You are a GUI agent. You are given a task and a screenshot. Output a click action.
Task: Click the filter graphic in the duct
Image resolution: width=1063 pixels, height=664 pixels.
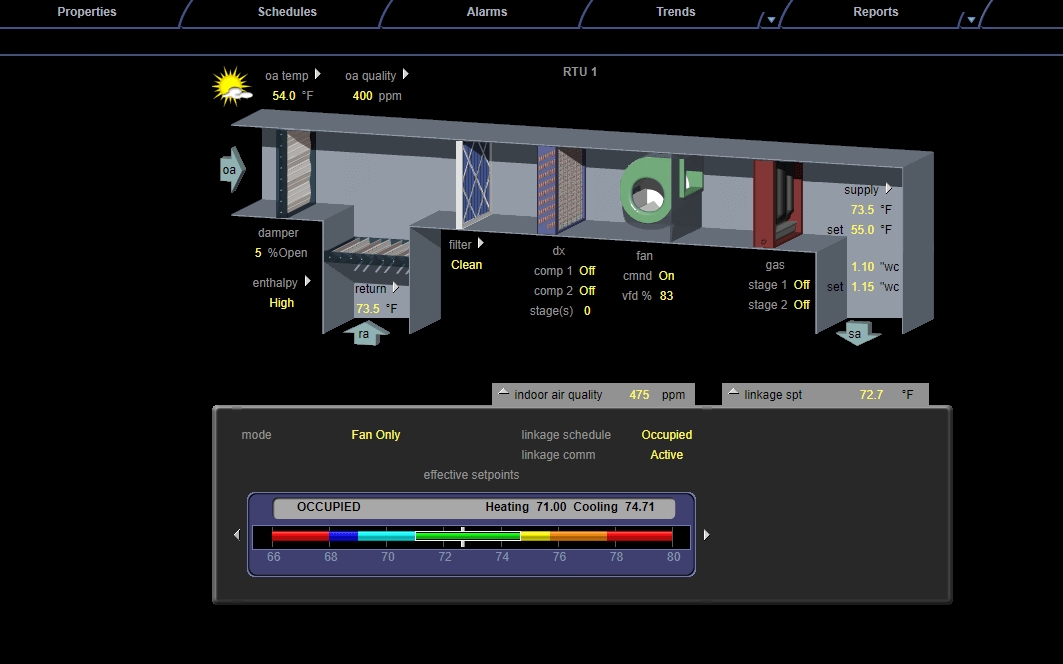click(474, 183)
